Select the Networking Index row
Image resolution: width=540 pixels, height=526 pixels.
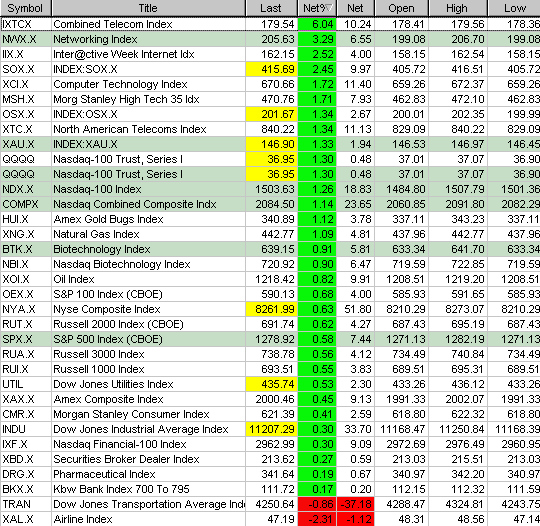[270, 39]
